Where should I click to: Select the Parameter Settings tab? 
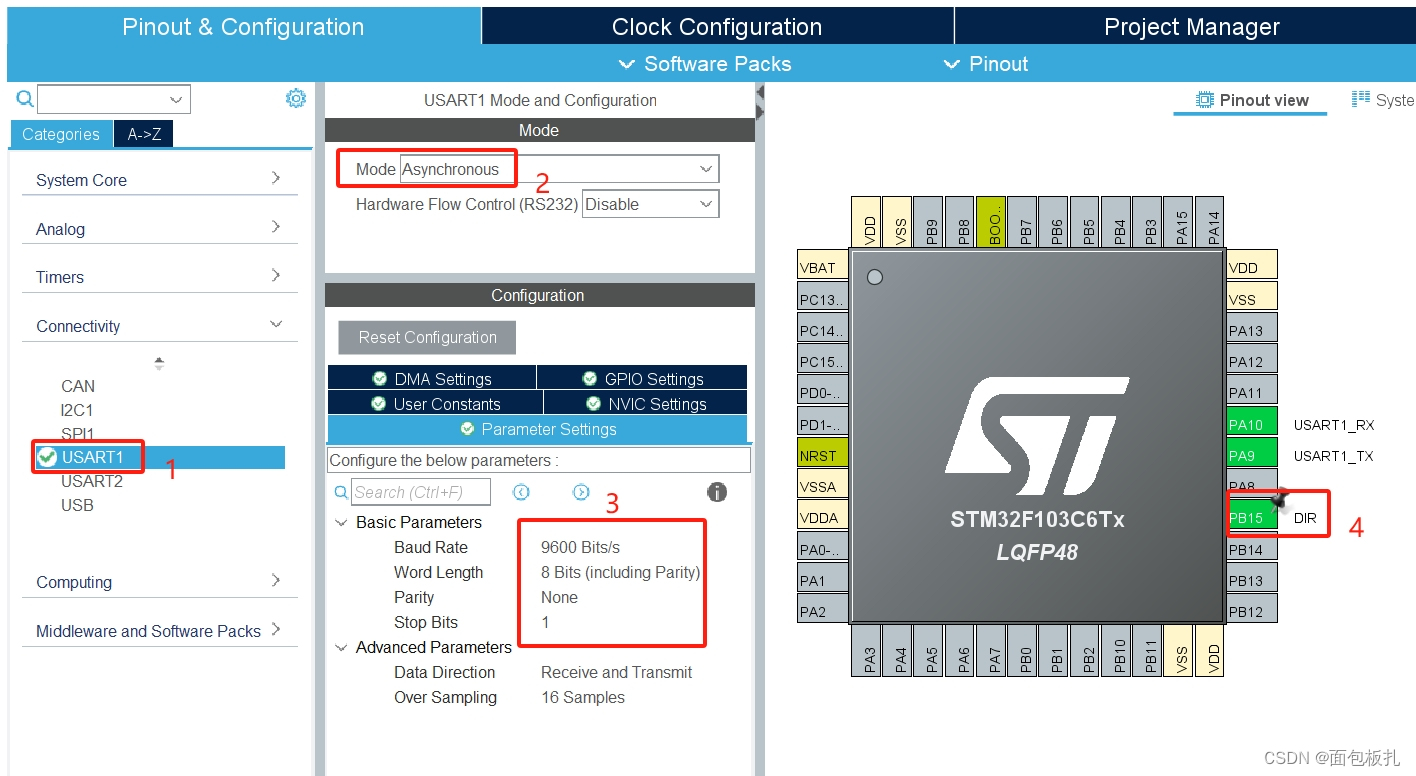click(x=537, y=429)
